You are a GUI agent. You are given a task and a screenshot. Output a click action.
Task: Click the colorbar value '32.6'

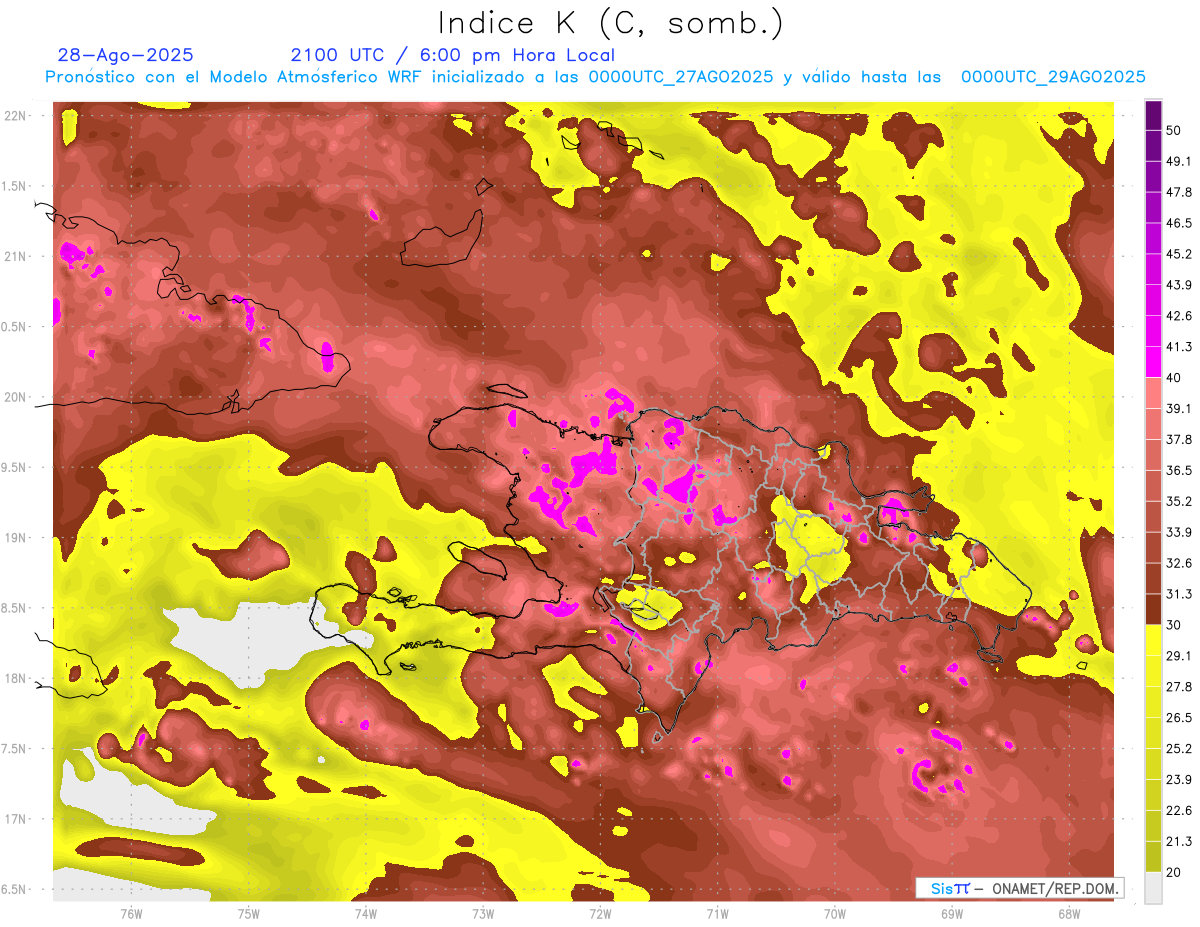[1179, 563]
